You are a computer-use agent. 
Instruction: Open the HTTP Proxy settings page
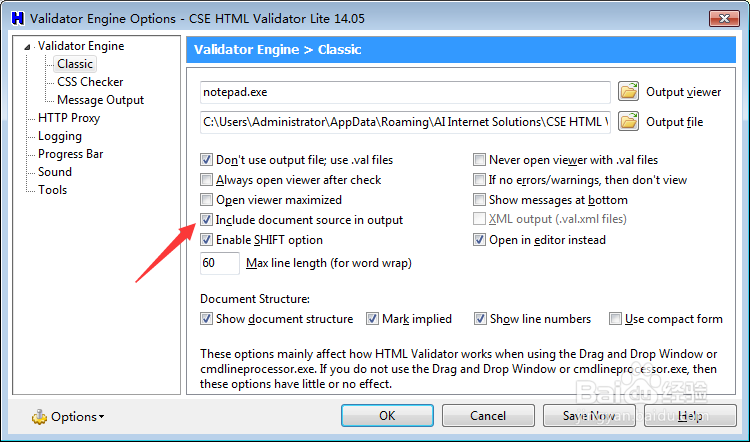[69, 118]
